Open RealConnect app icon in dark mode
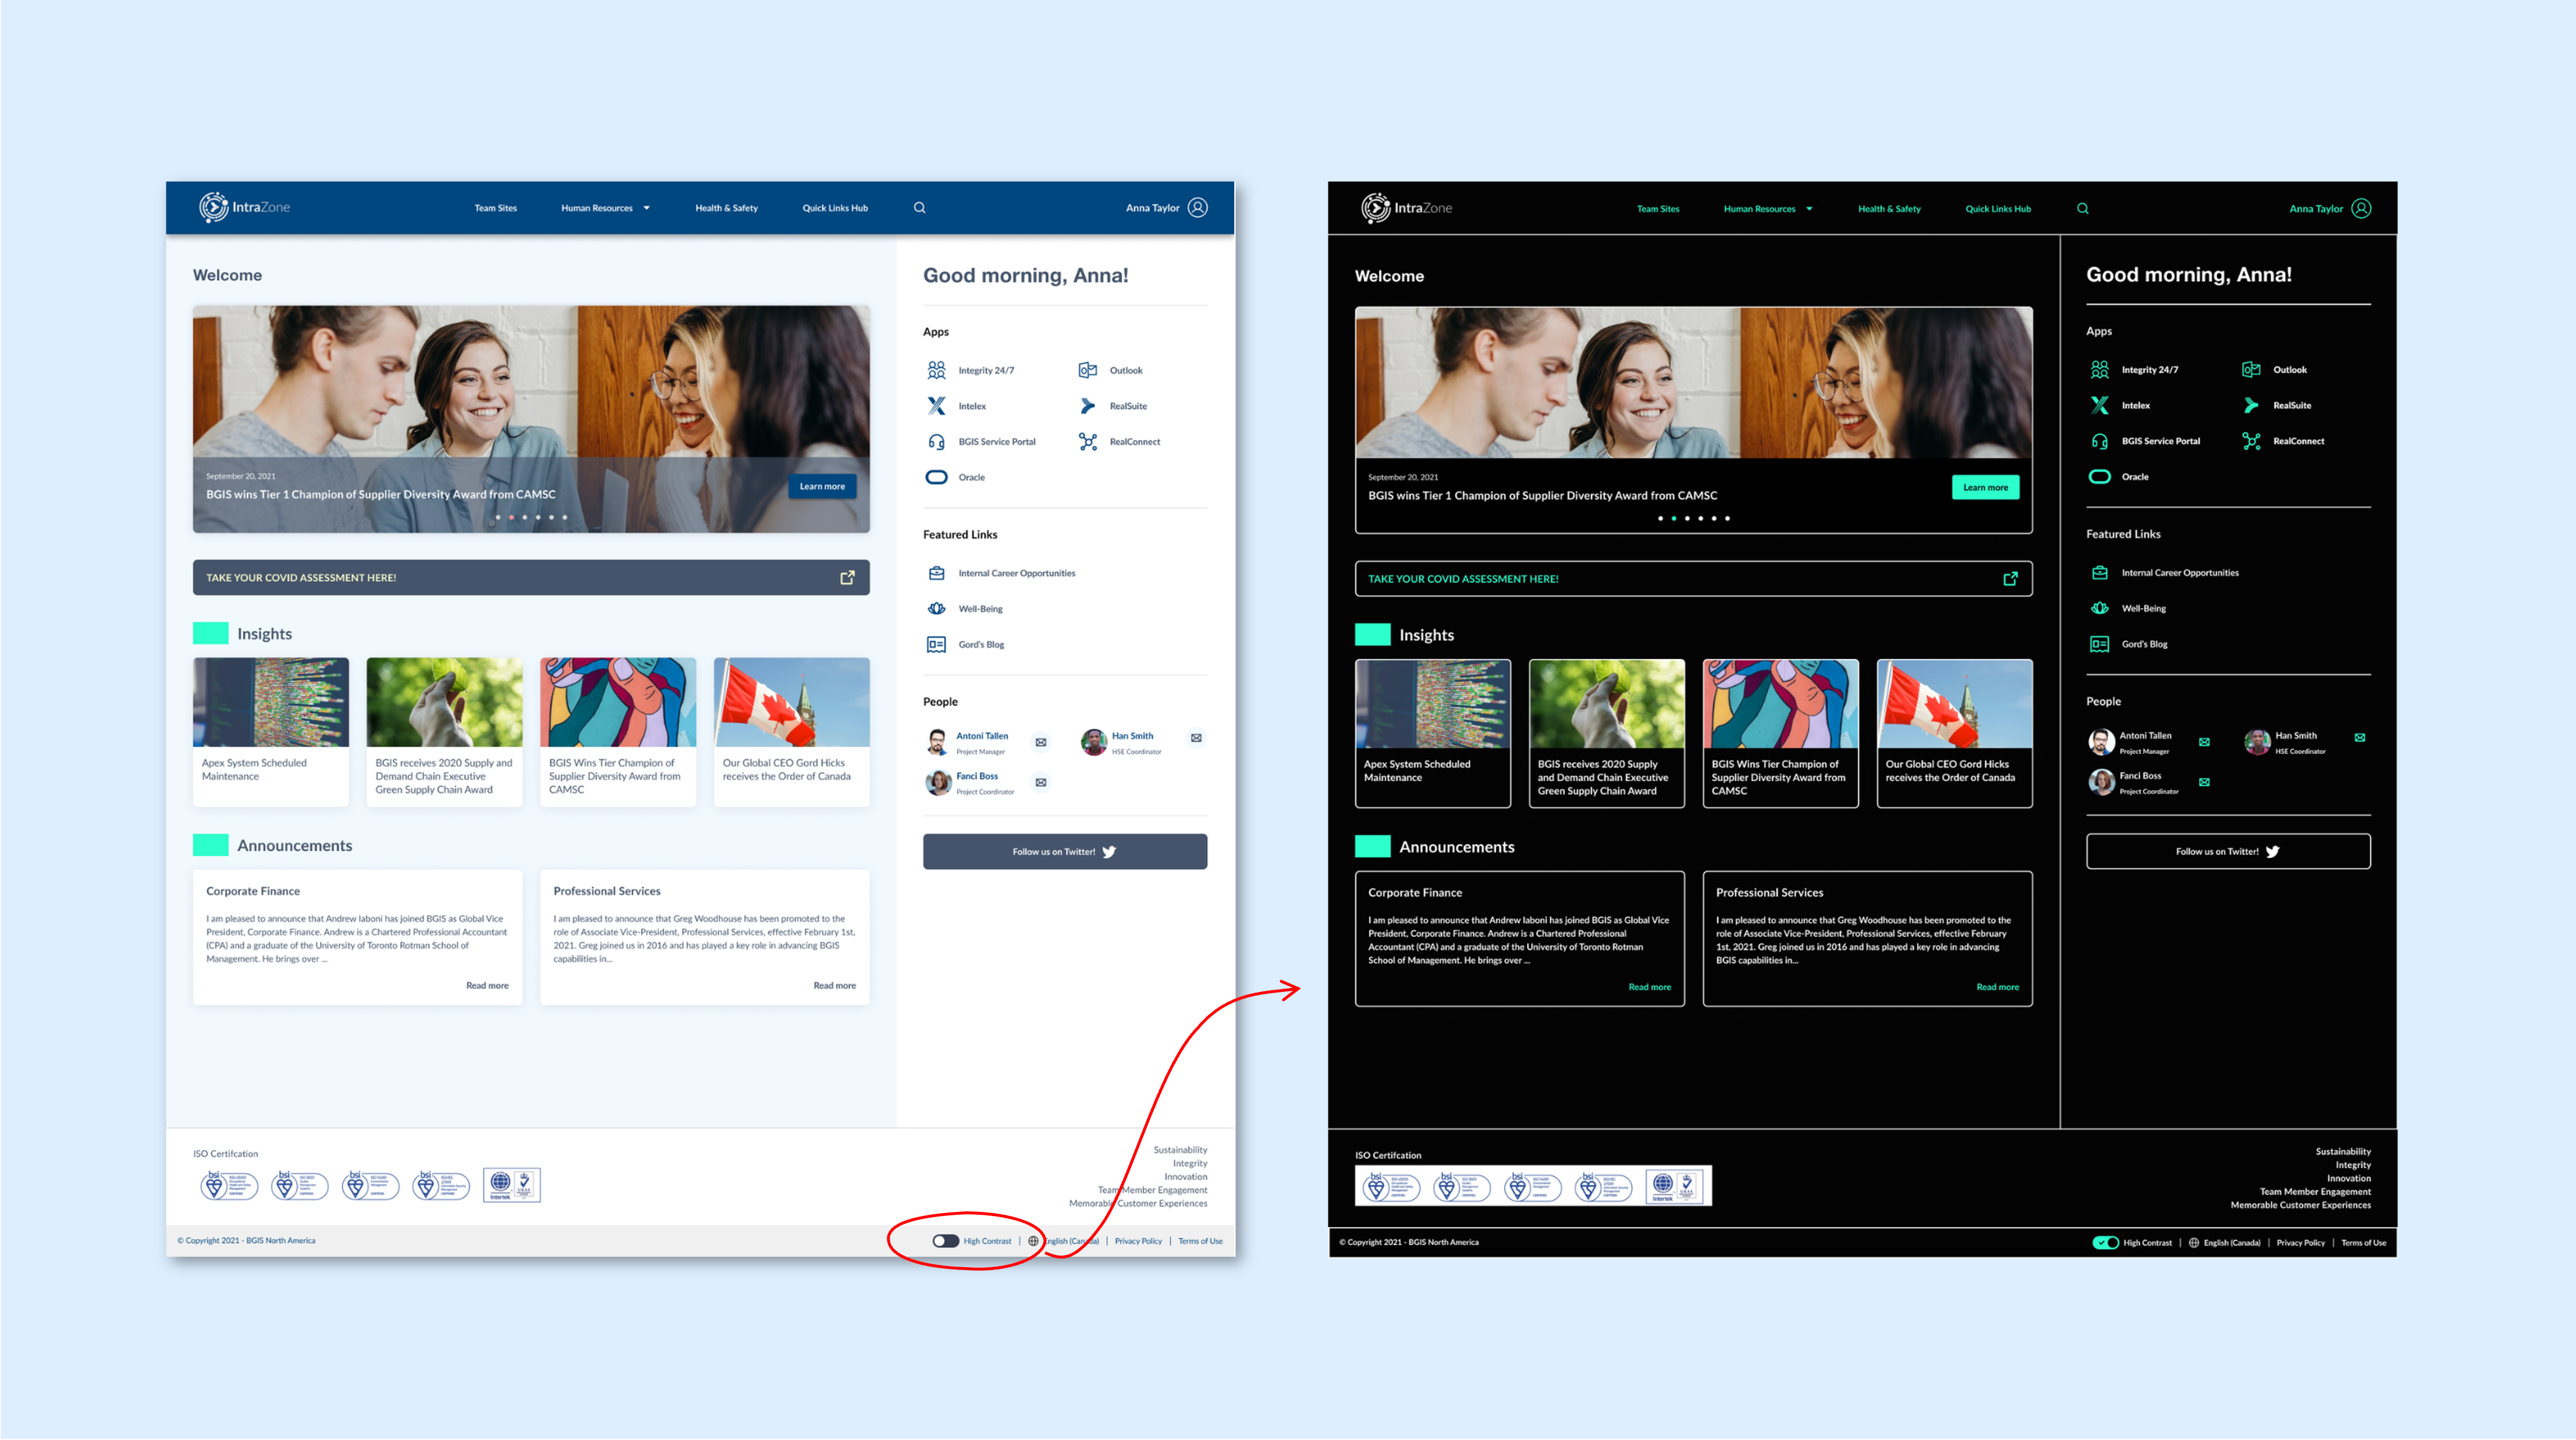Viewport: 2576px width, 1440px height. 2250,441
